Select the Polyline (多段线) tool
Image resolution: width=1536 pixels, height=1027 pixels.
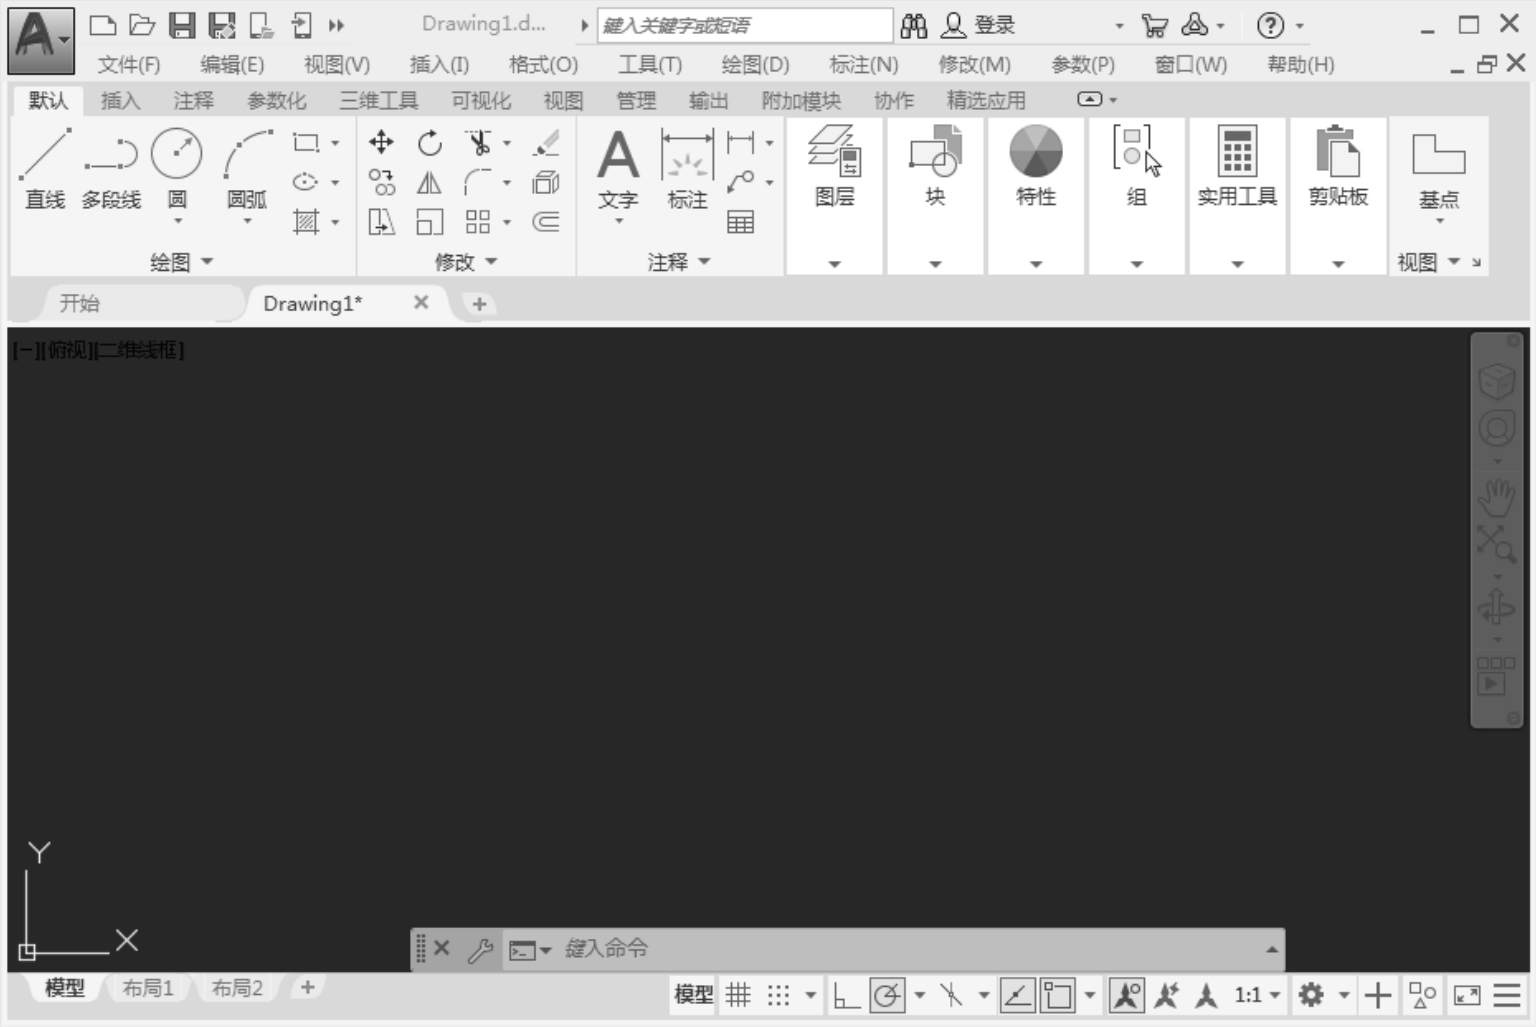[x=111, y=168]
